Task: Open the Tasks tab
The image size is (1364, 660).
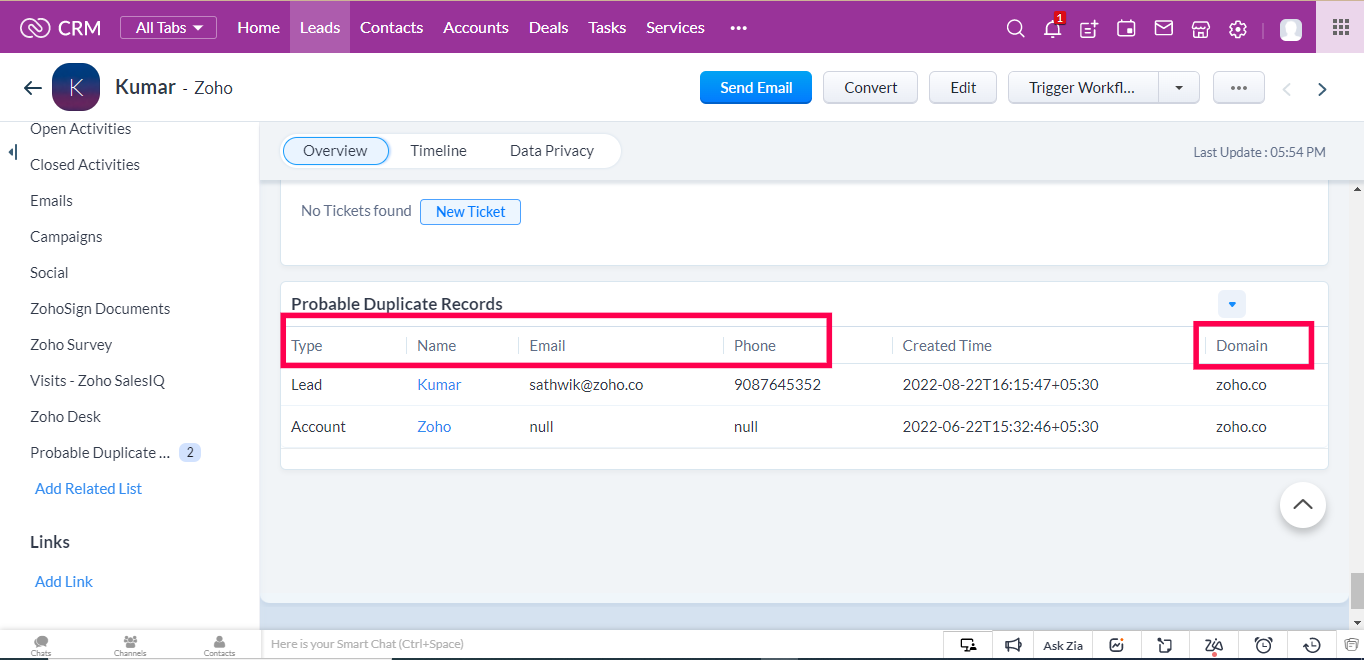Action: coord(607,28)
